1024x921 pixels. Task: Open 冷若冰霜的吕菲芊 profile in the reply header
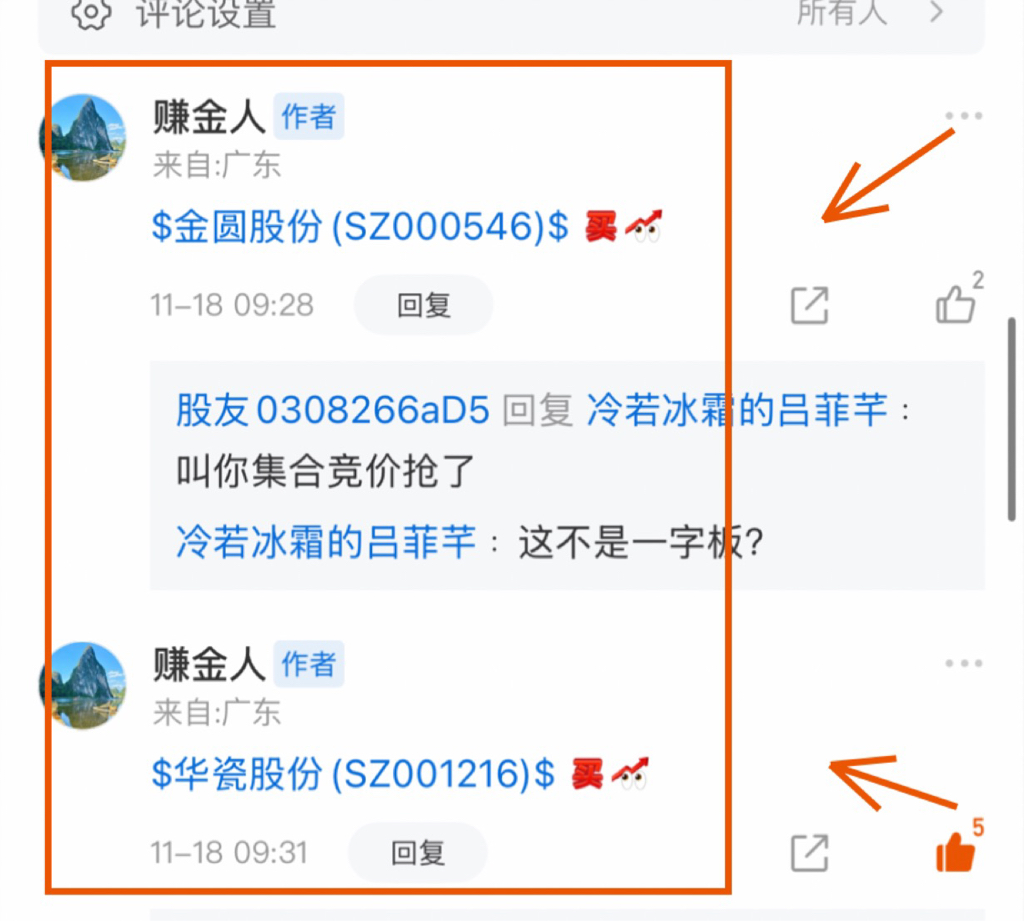click(x=737, y=410)
